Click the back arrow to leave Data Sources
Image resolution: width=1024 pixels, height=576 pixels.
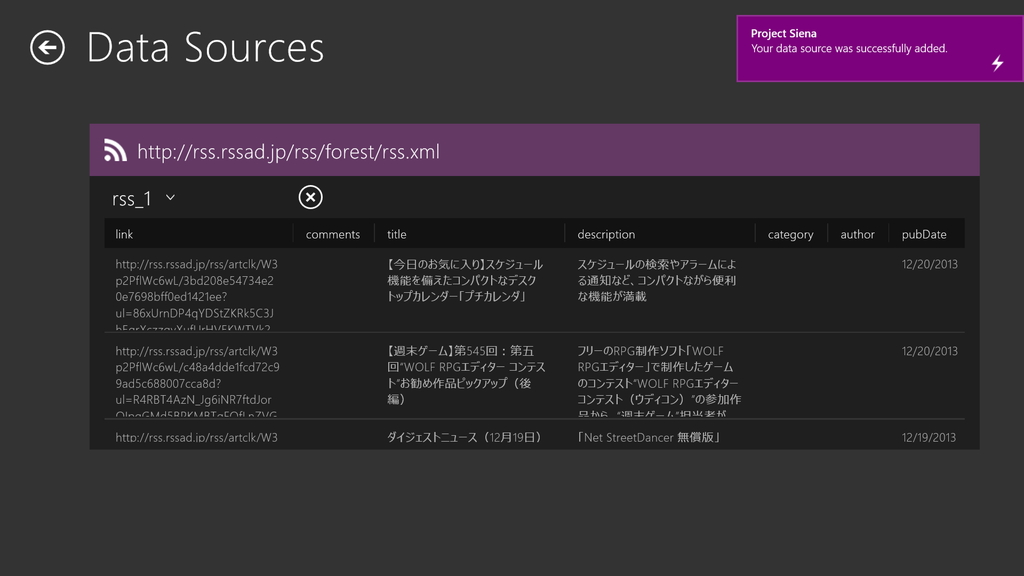[x=47, y=47]
